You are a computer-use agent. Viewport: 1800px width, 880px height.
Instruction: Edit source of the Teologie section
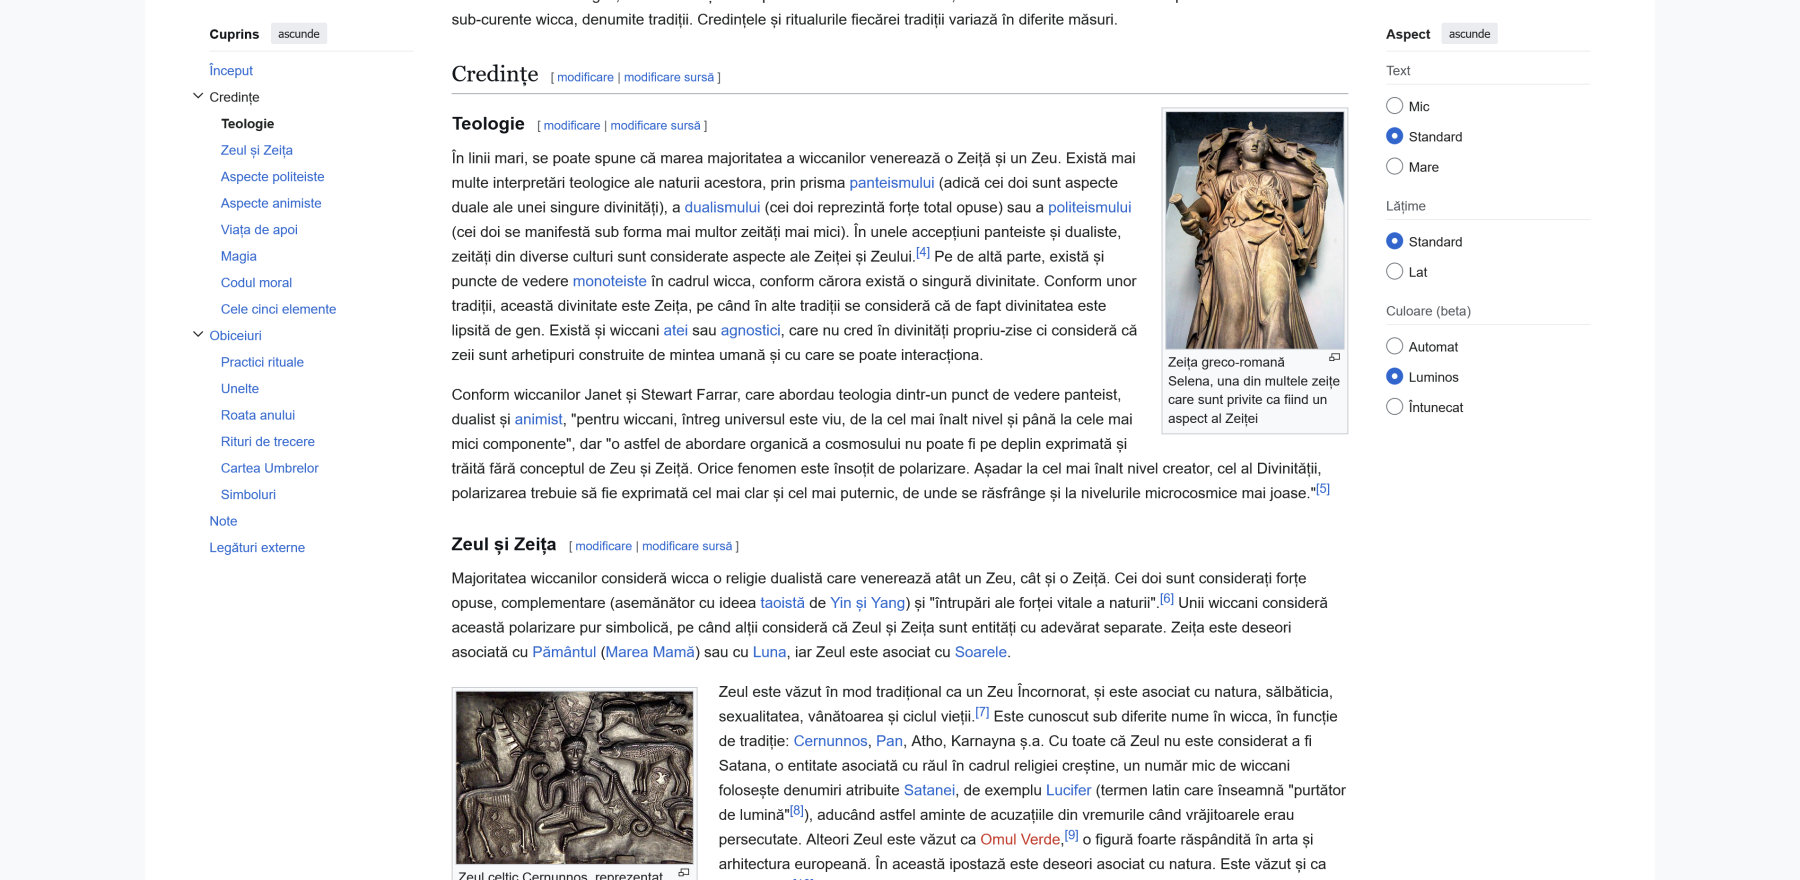click(x=655, y=126)
